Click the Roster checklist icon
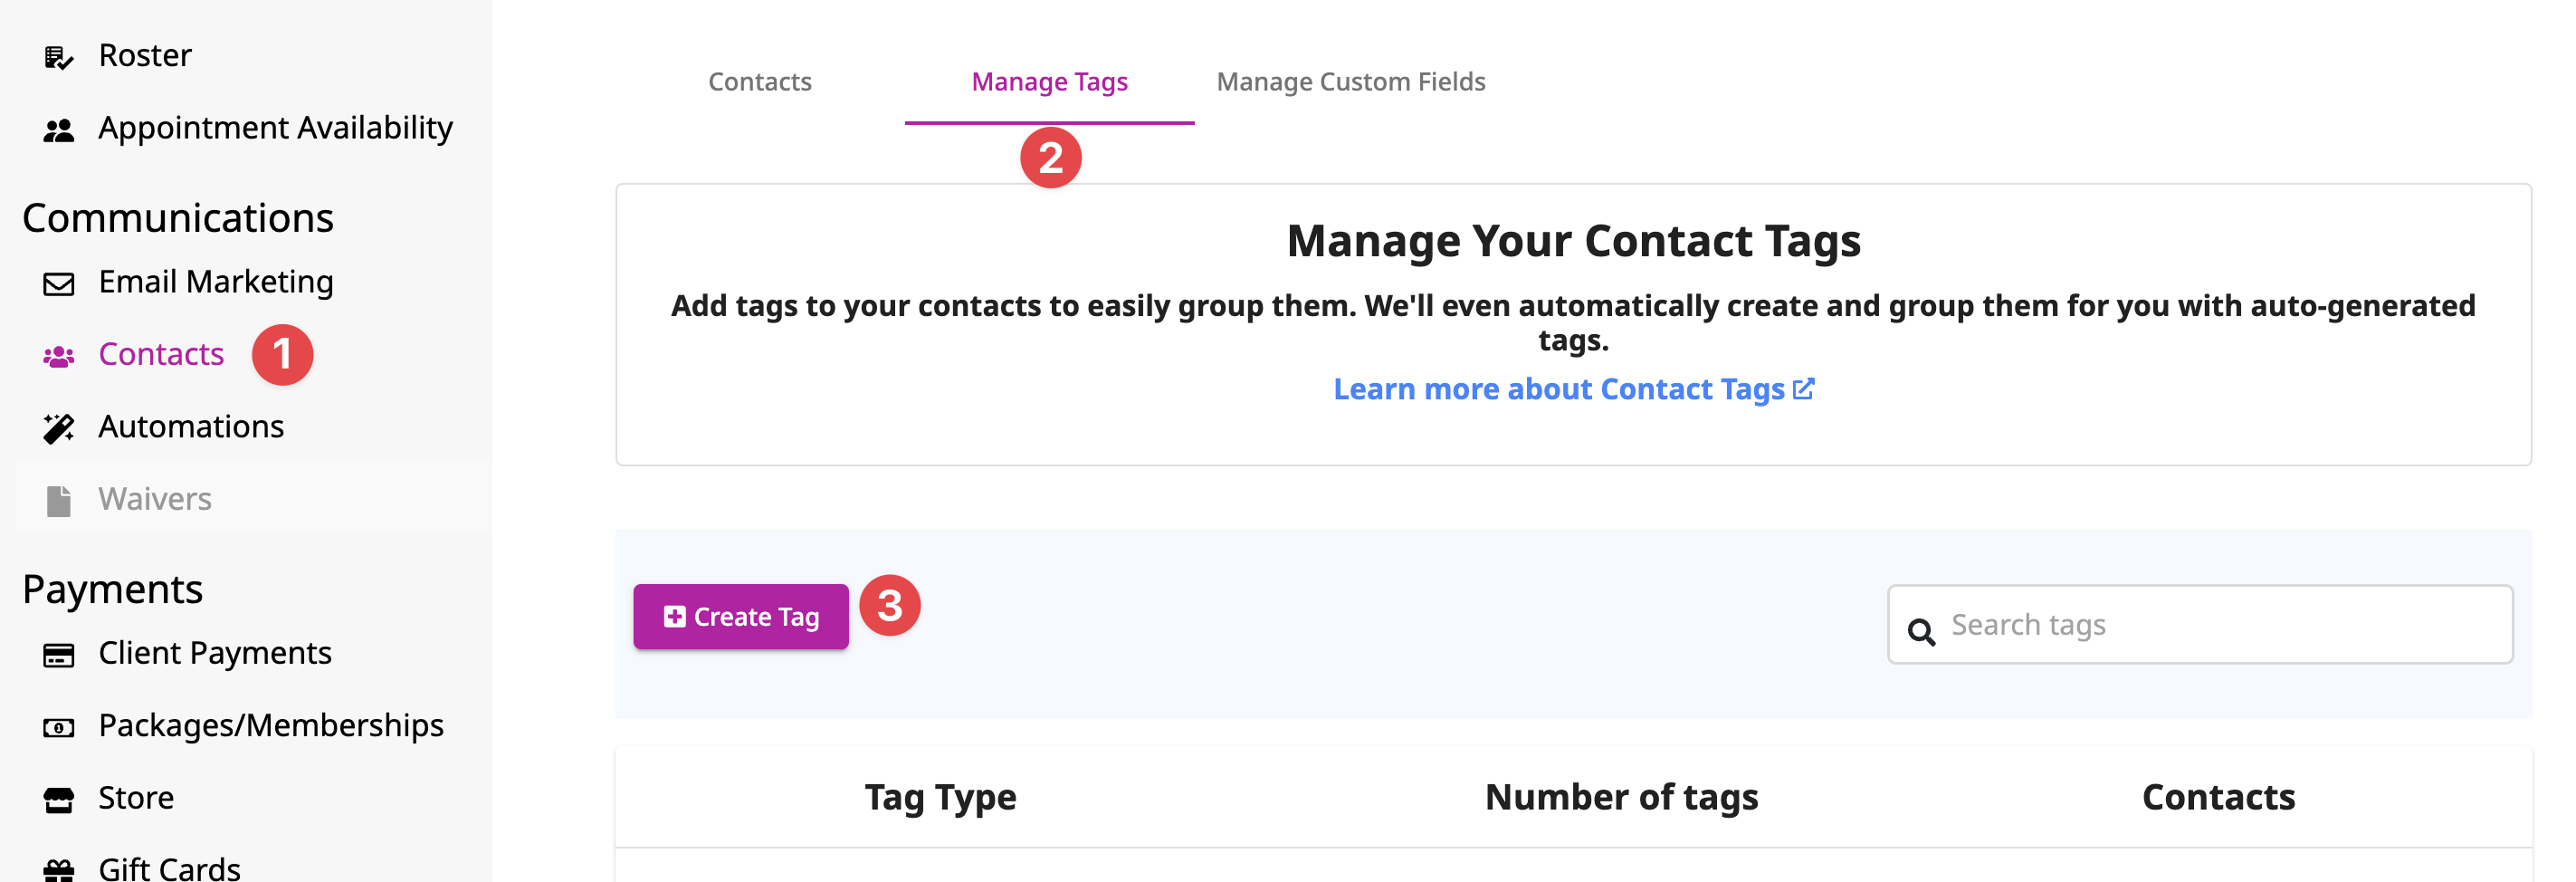Viewport: 2576px width, 882px height. coord(58,58)
